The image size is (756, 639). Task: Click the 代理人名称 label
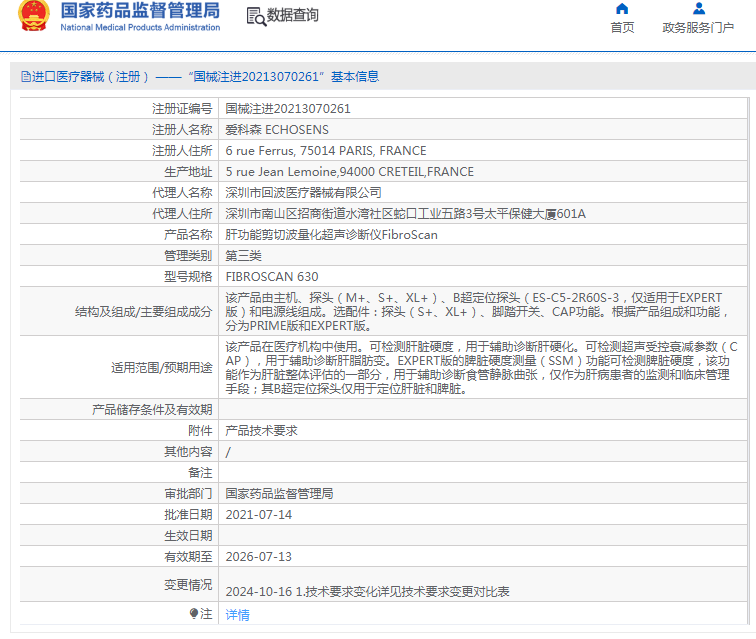(182, 193)
